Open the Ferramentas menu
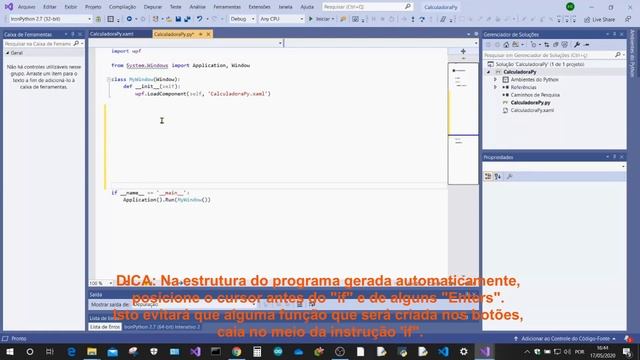The height and width of the screenshot is (360, 640). tap(227, 7)
